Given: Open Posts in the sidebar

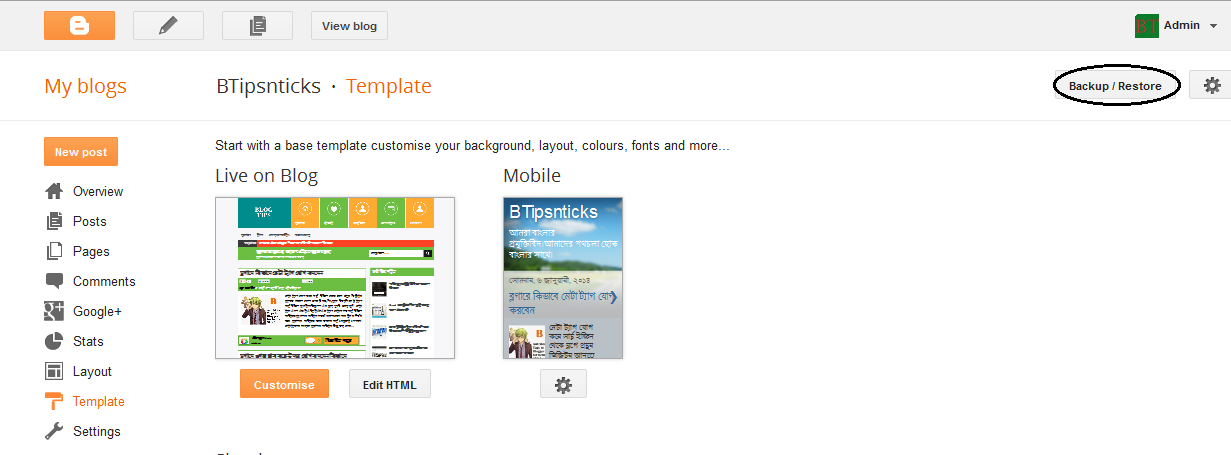Looking at the screenshot, I should tap(89, 221).
